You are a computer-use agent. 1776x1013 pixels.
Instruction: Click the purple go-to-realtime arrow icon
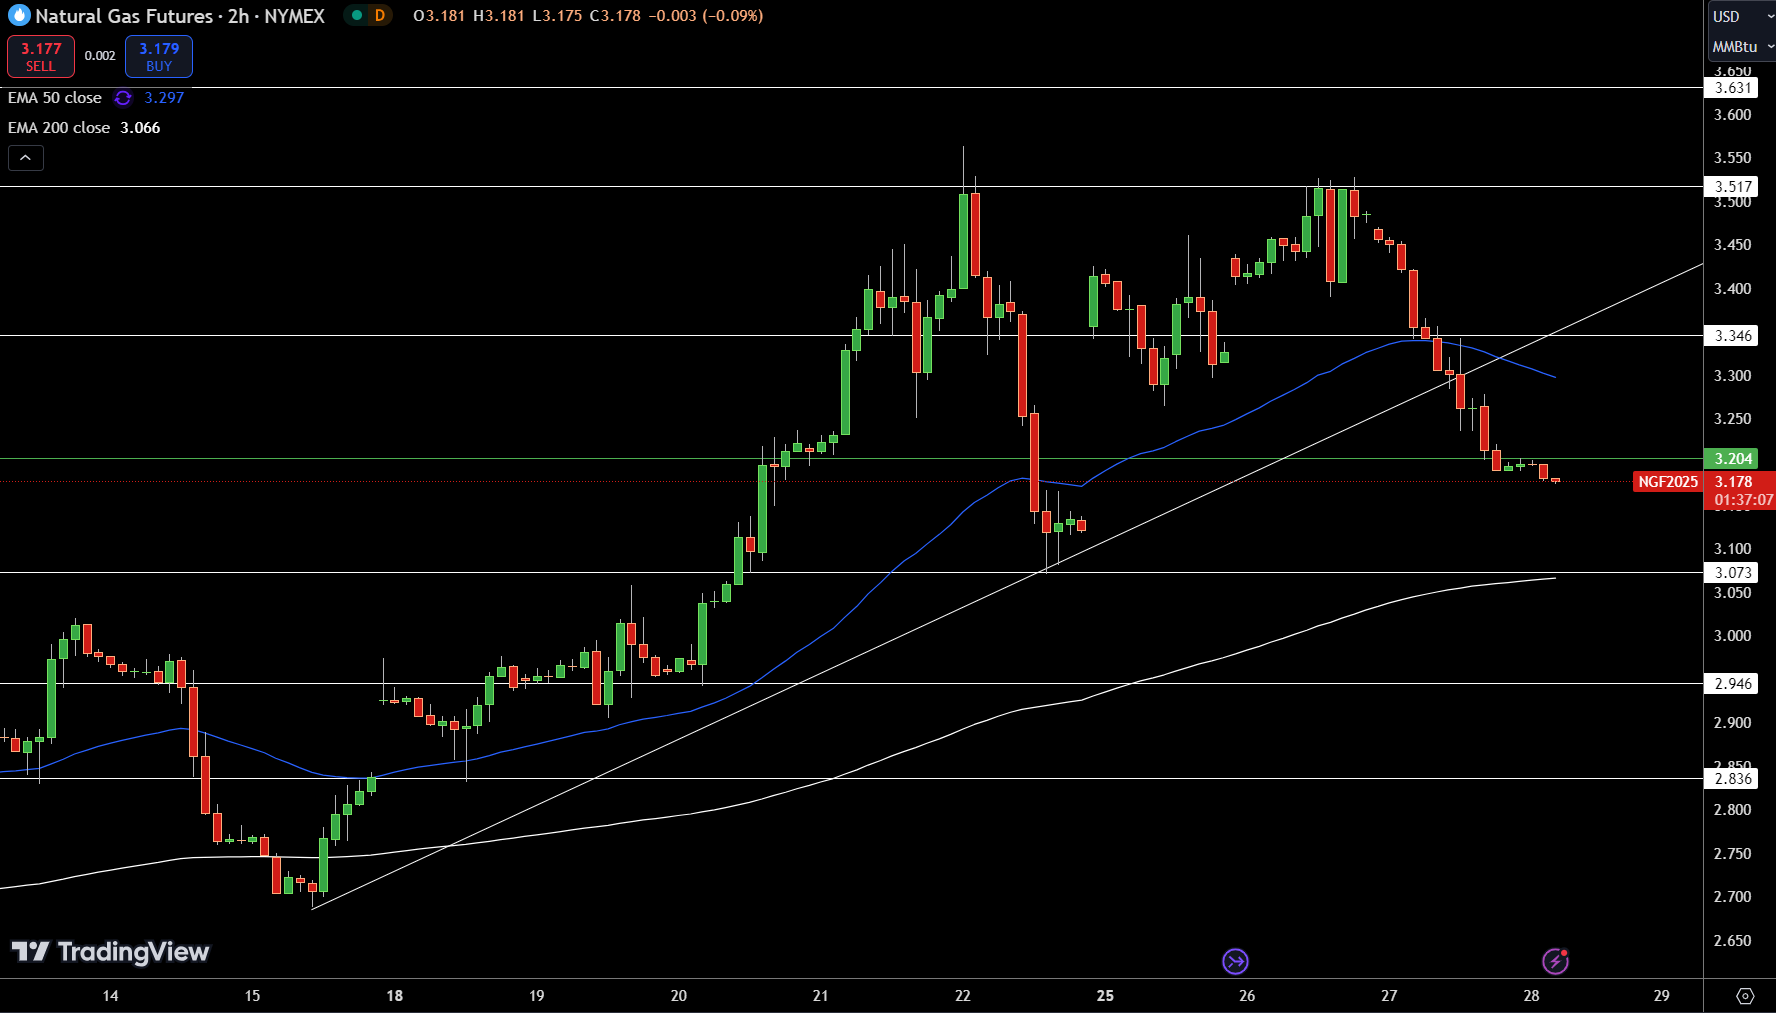coord(1235,962)
